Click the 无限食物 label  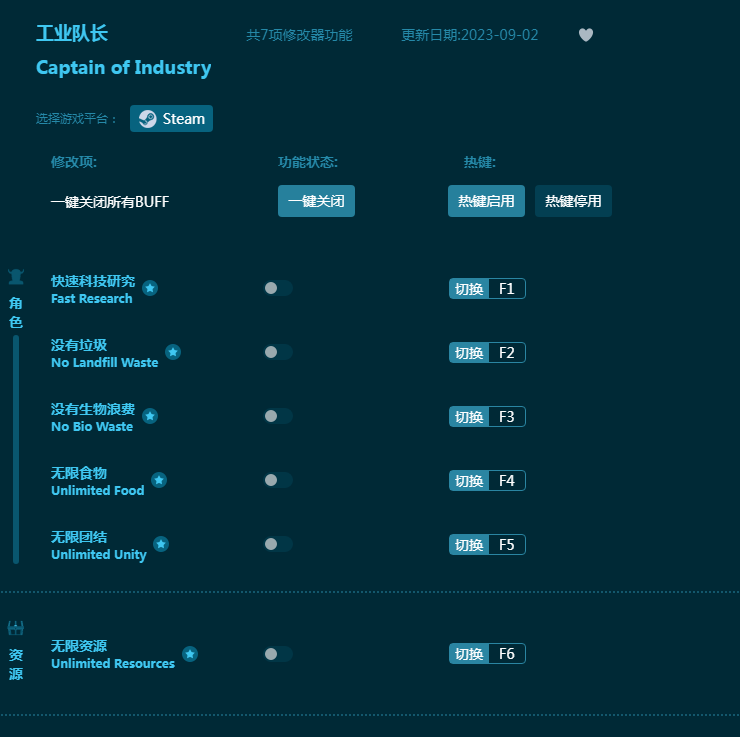79,473
